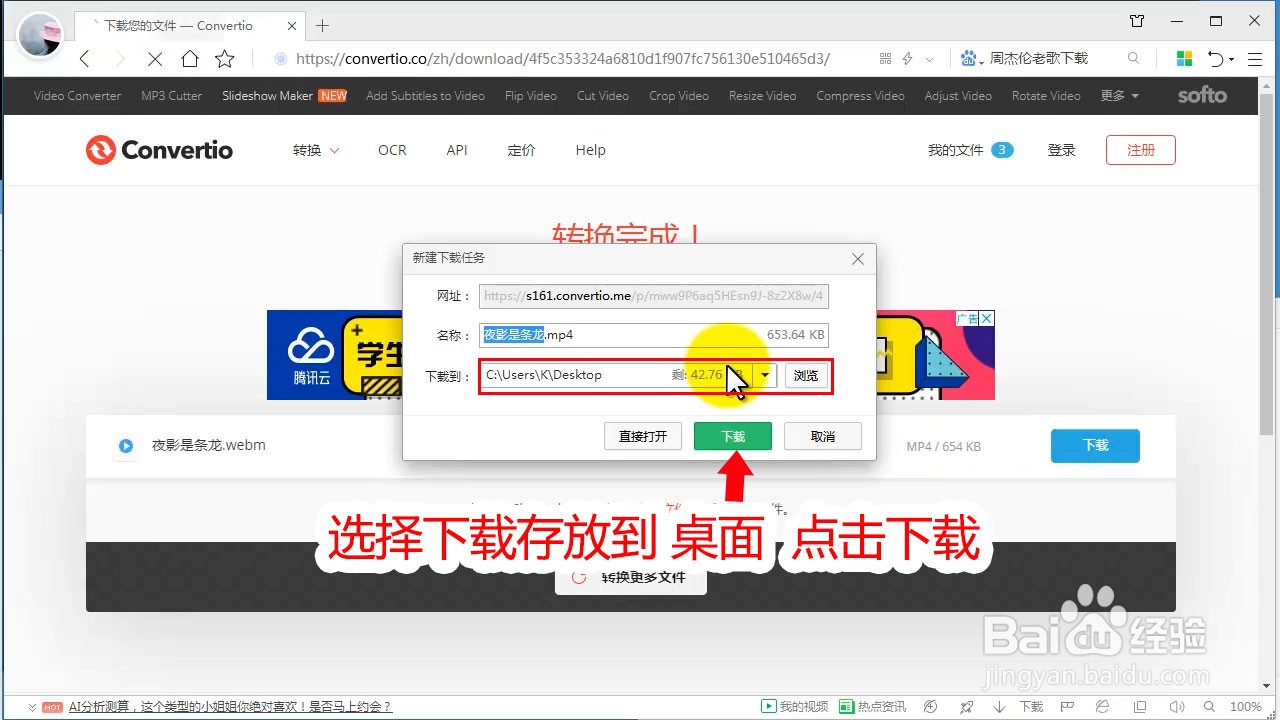1280x720 pixels.
Task: Open the browser hamburger menu
Action: tap(1256, 59)
